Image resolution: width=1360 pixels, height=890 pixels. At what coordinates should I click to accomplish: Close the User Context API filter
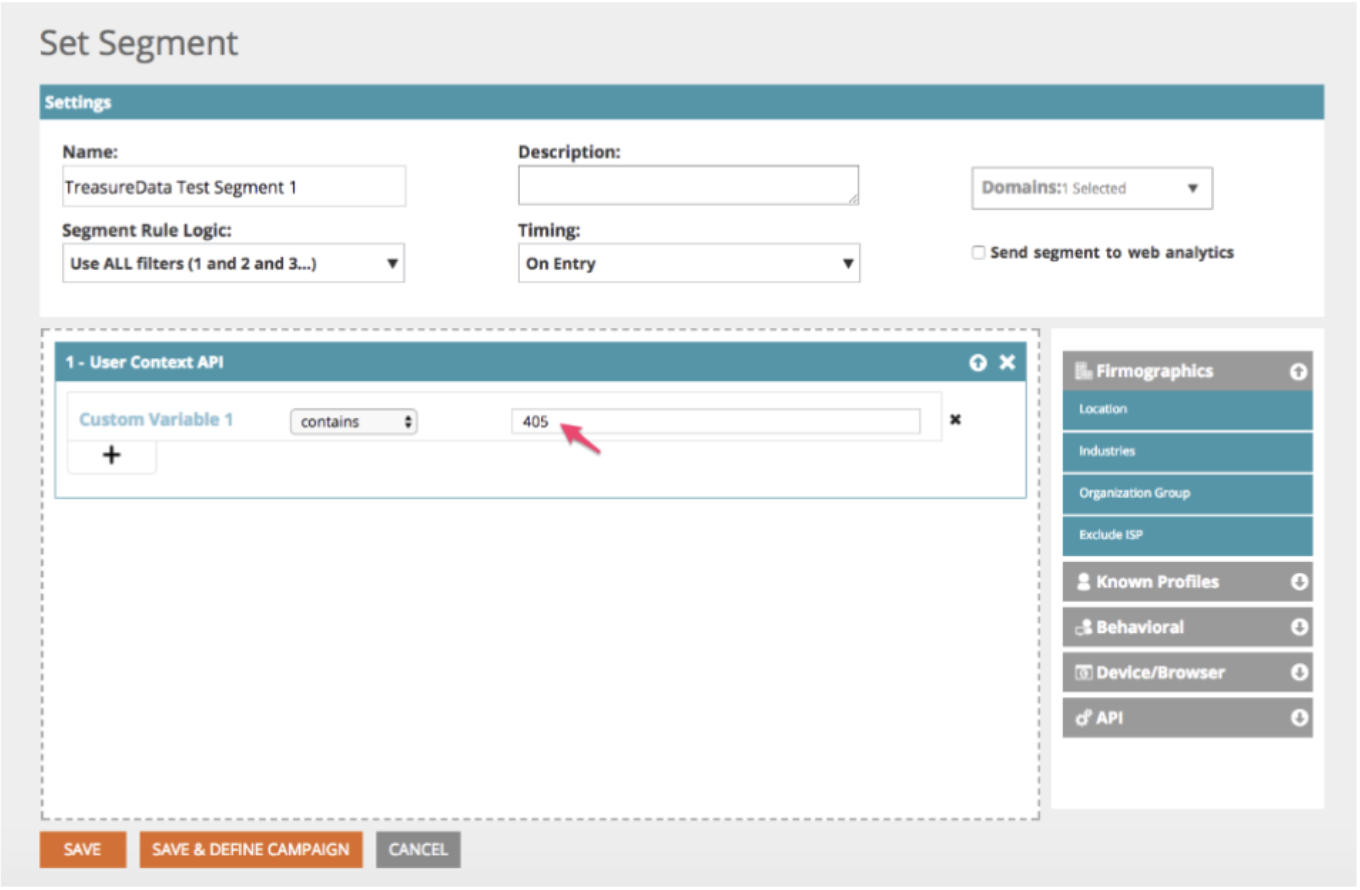pyautogui.click(x=1007, y=363)
